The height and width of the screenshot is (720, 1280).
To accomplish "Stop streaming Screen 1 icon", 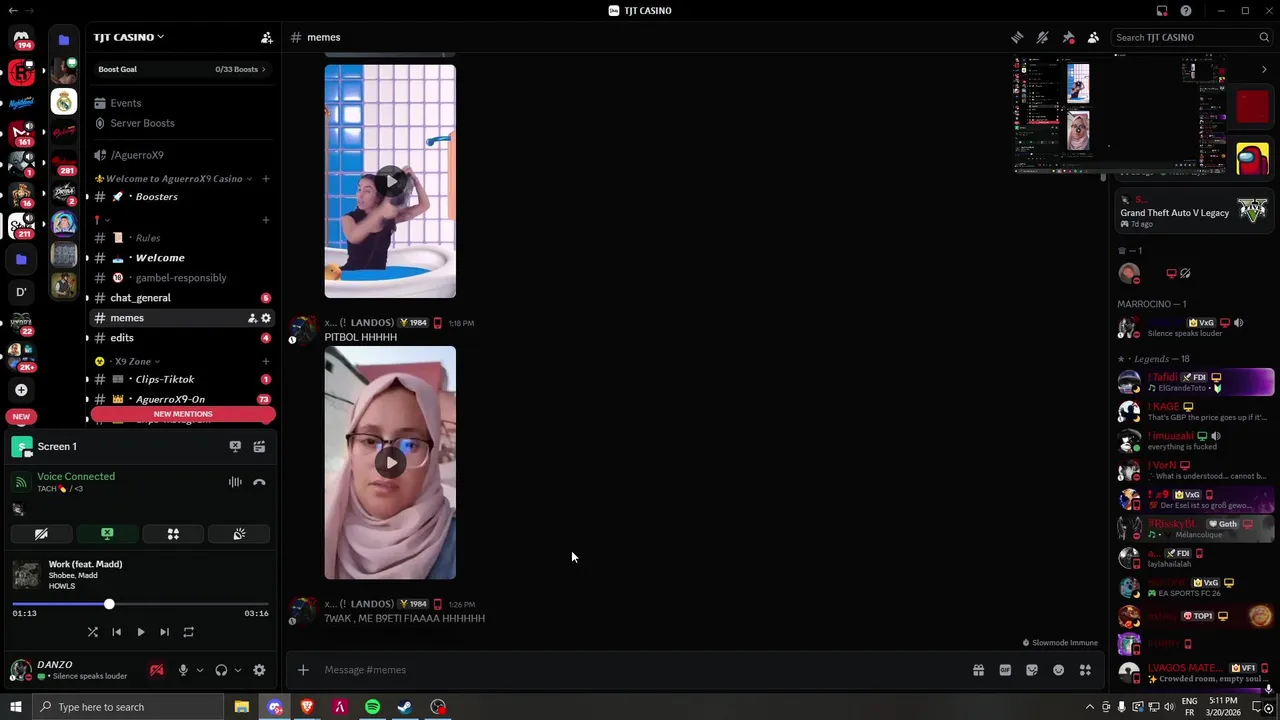I will (x=235, y=447).
